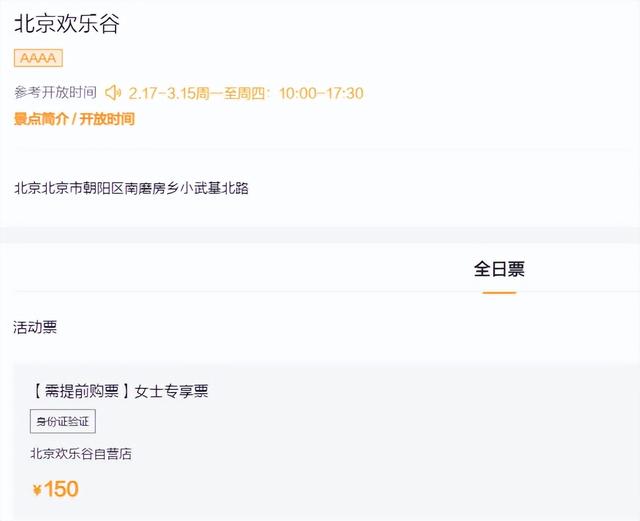Click the 北京欢乐谷自营店 store name

[81, 454]
